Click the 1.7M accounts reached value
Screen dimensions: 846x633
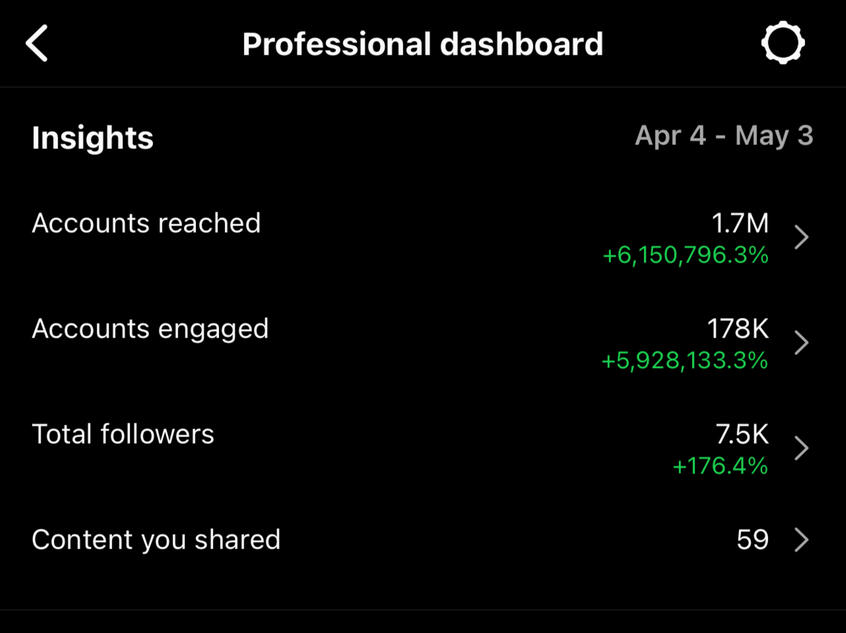740,225
